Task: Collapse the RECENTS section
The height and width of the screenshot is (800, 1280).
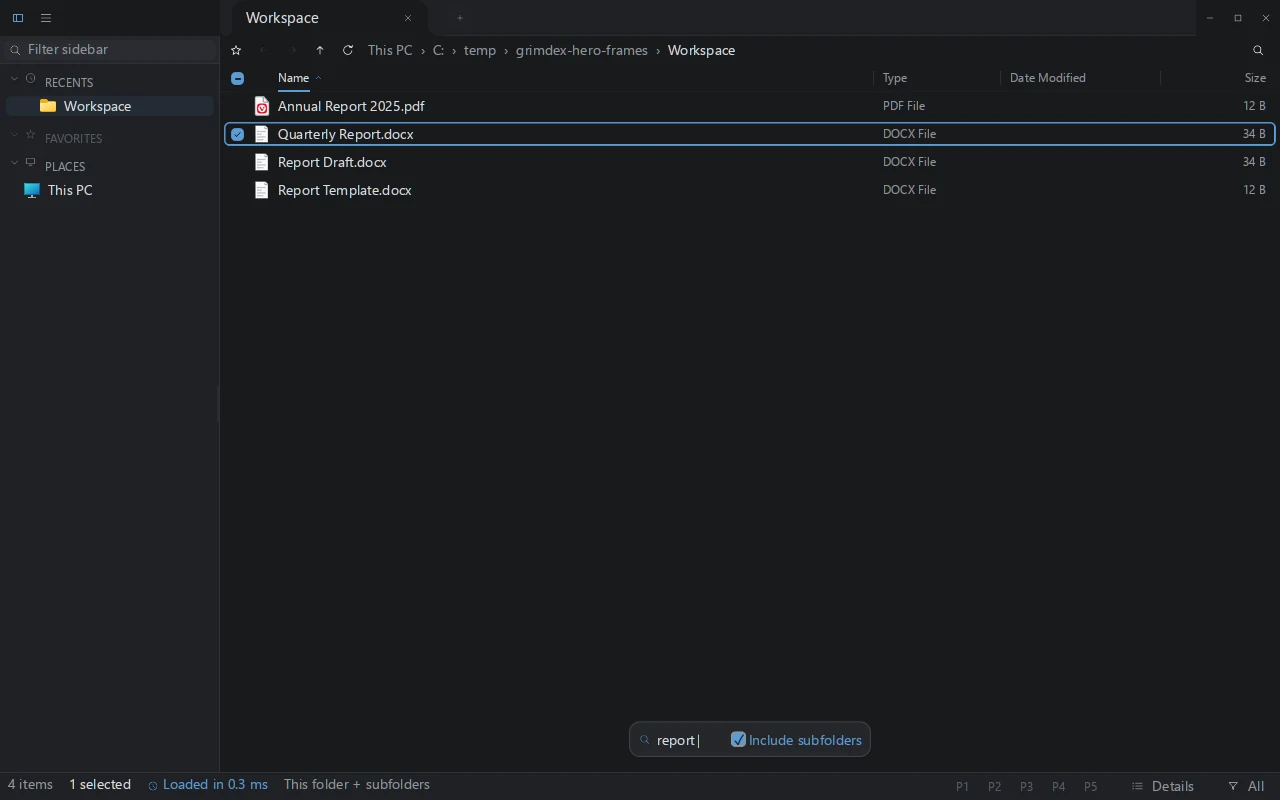Action: pyautogui.click(x=15, y=79)
